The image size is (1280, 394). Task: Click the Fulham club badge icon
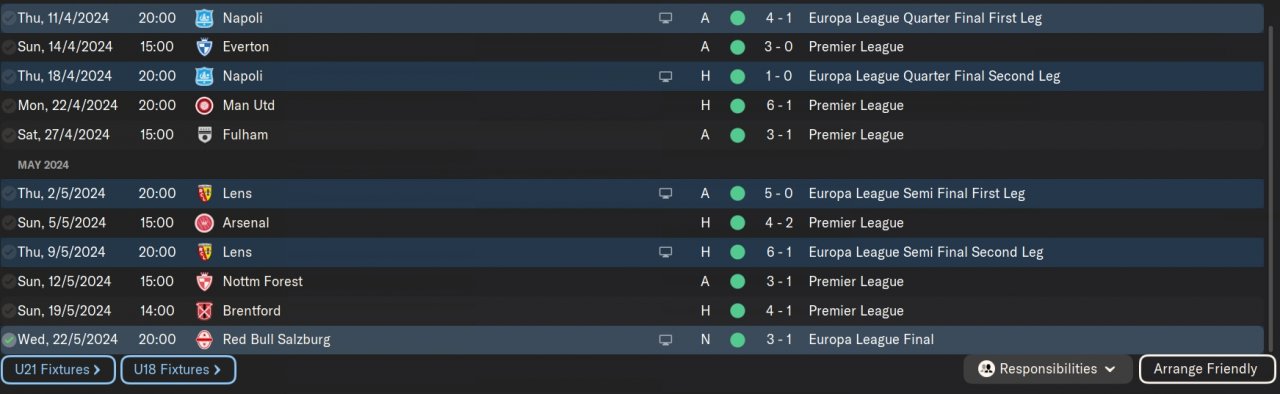pyautogui.click(x=204, y=135)
